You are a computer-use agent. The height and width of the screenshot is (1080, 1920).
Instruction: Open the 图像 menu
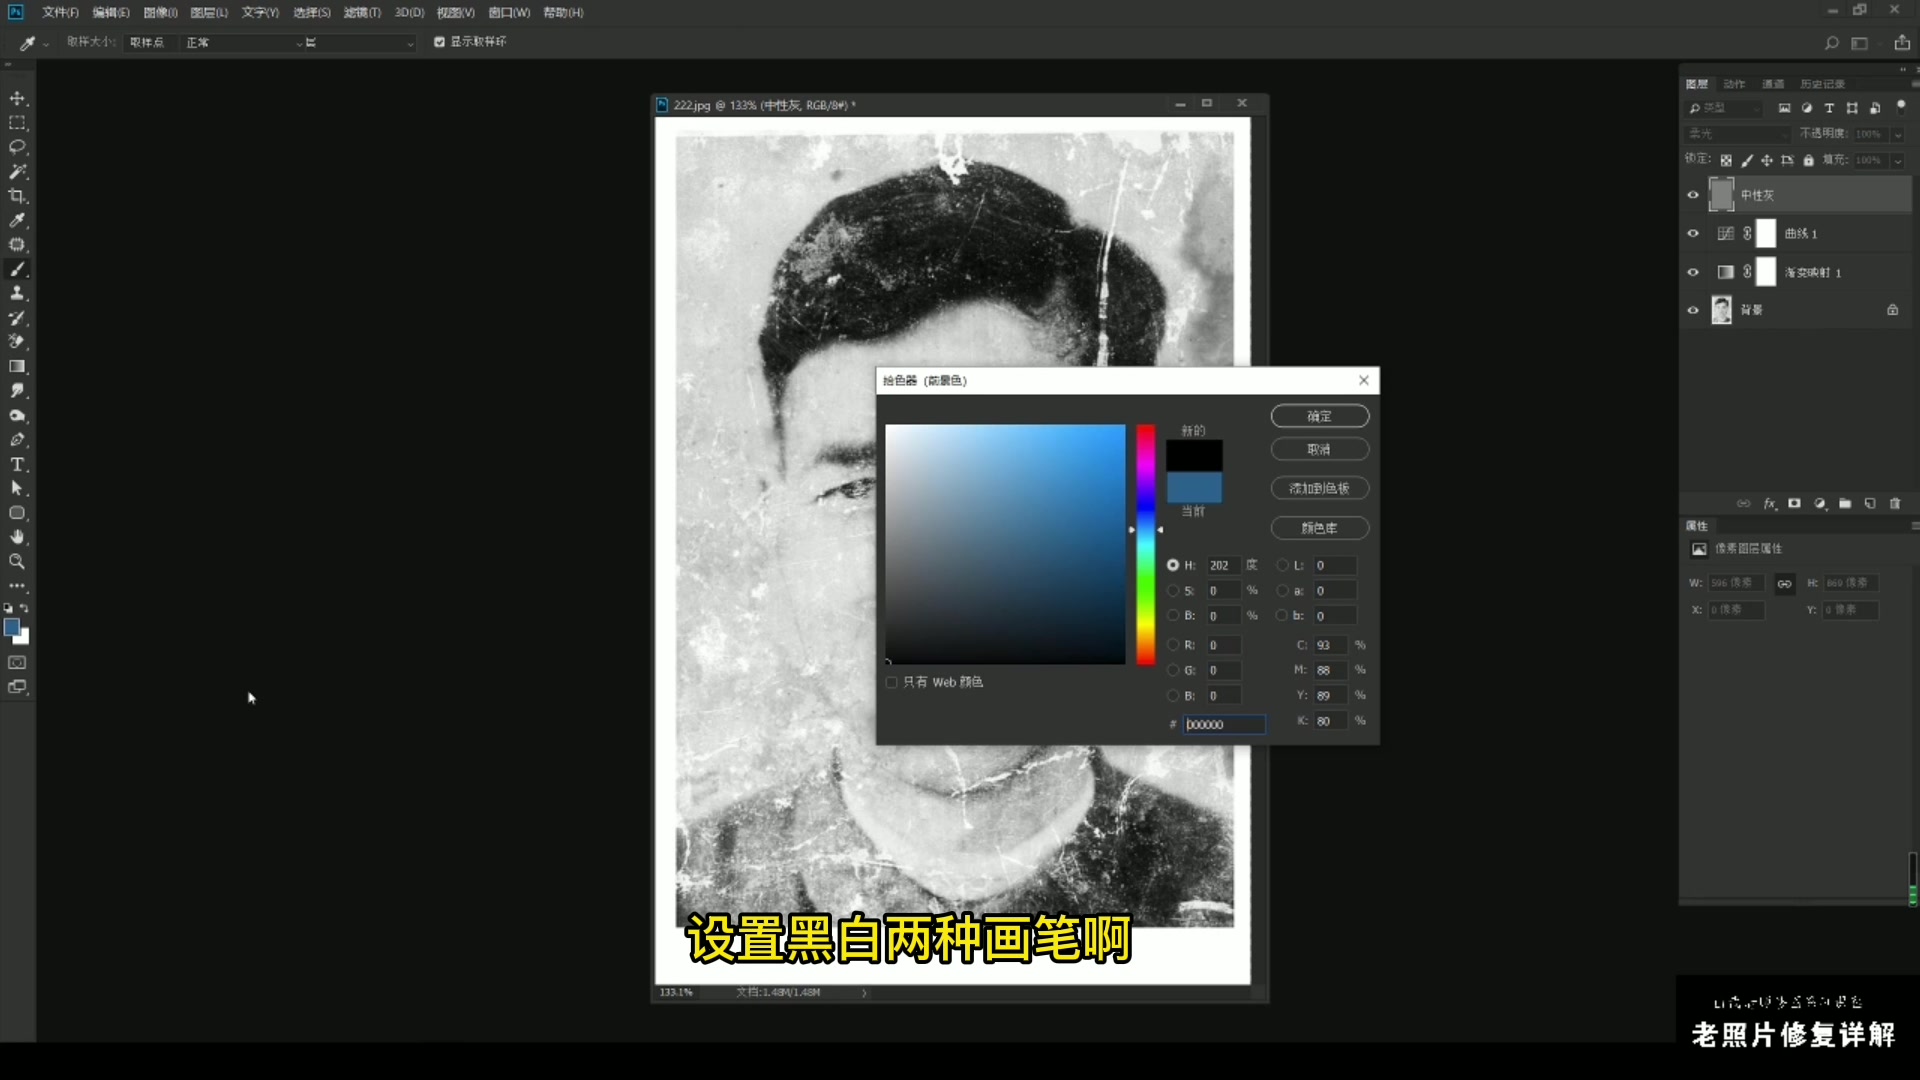157,12
